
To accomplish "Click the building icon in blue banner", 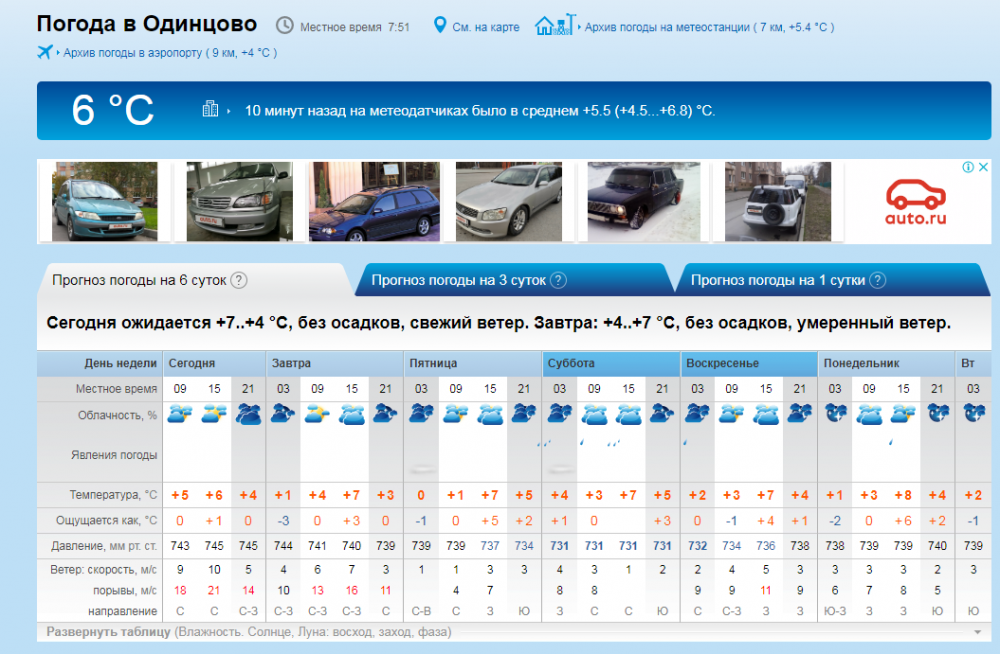I will pyautogui.click(x=210, y=110).
